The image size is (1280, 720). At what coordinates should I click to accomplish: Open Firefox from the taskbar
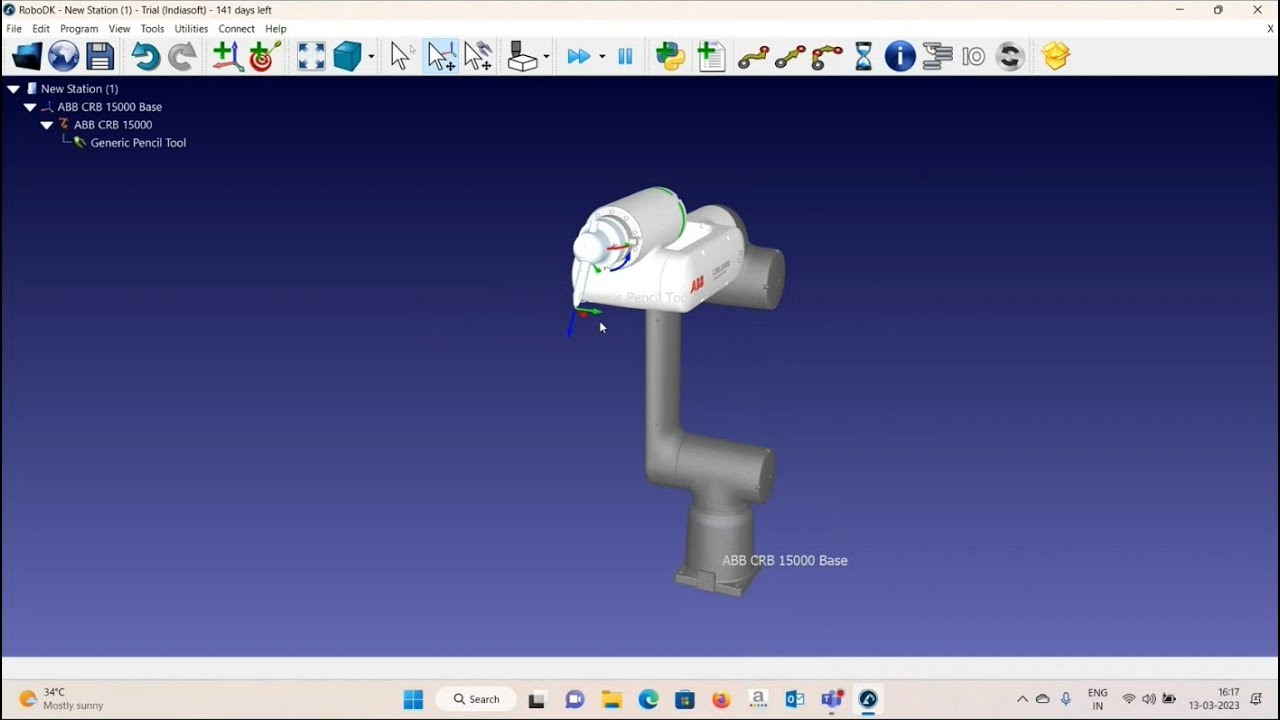click(x=722, y=699)
